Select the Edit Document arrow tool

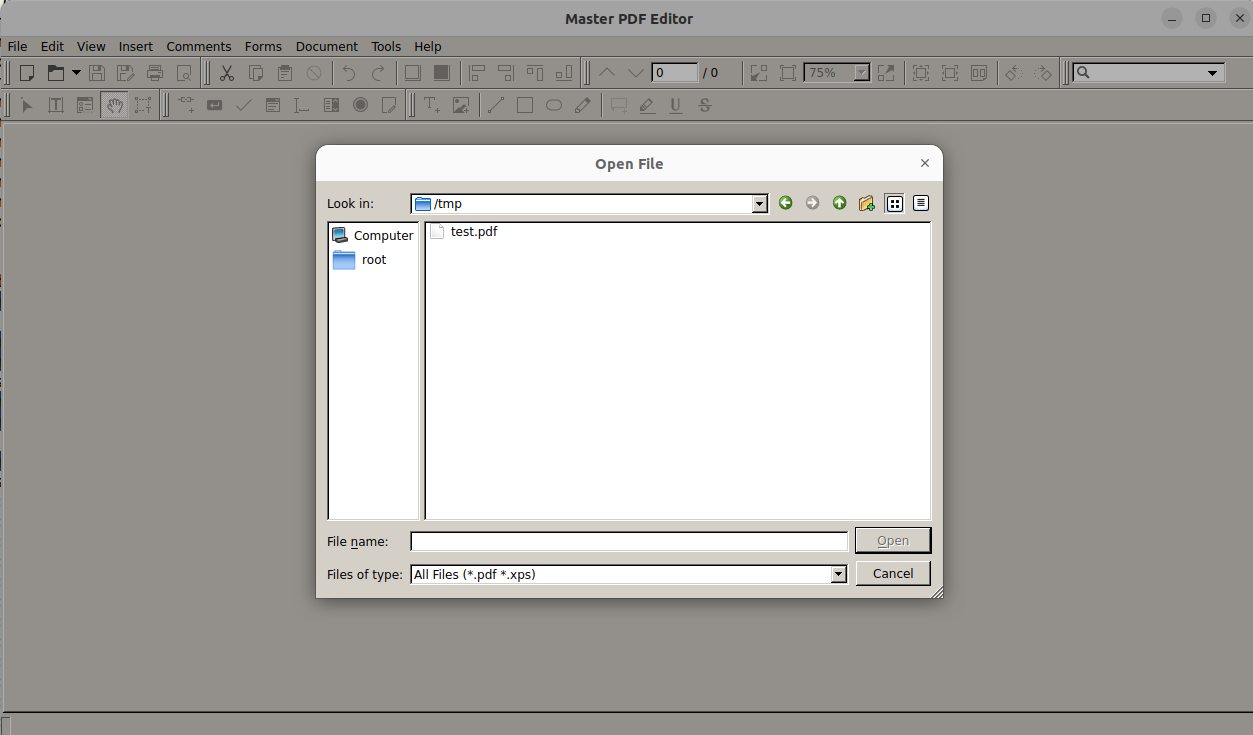point(27,105)
